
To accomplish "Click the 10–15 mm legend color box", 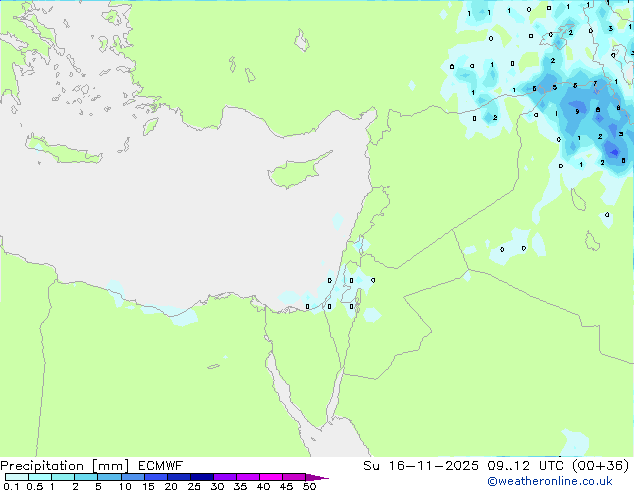I will tap(133, 477).
